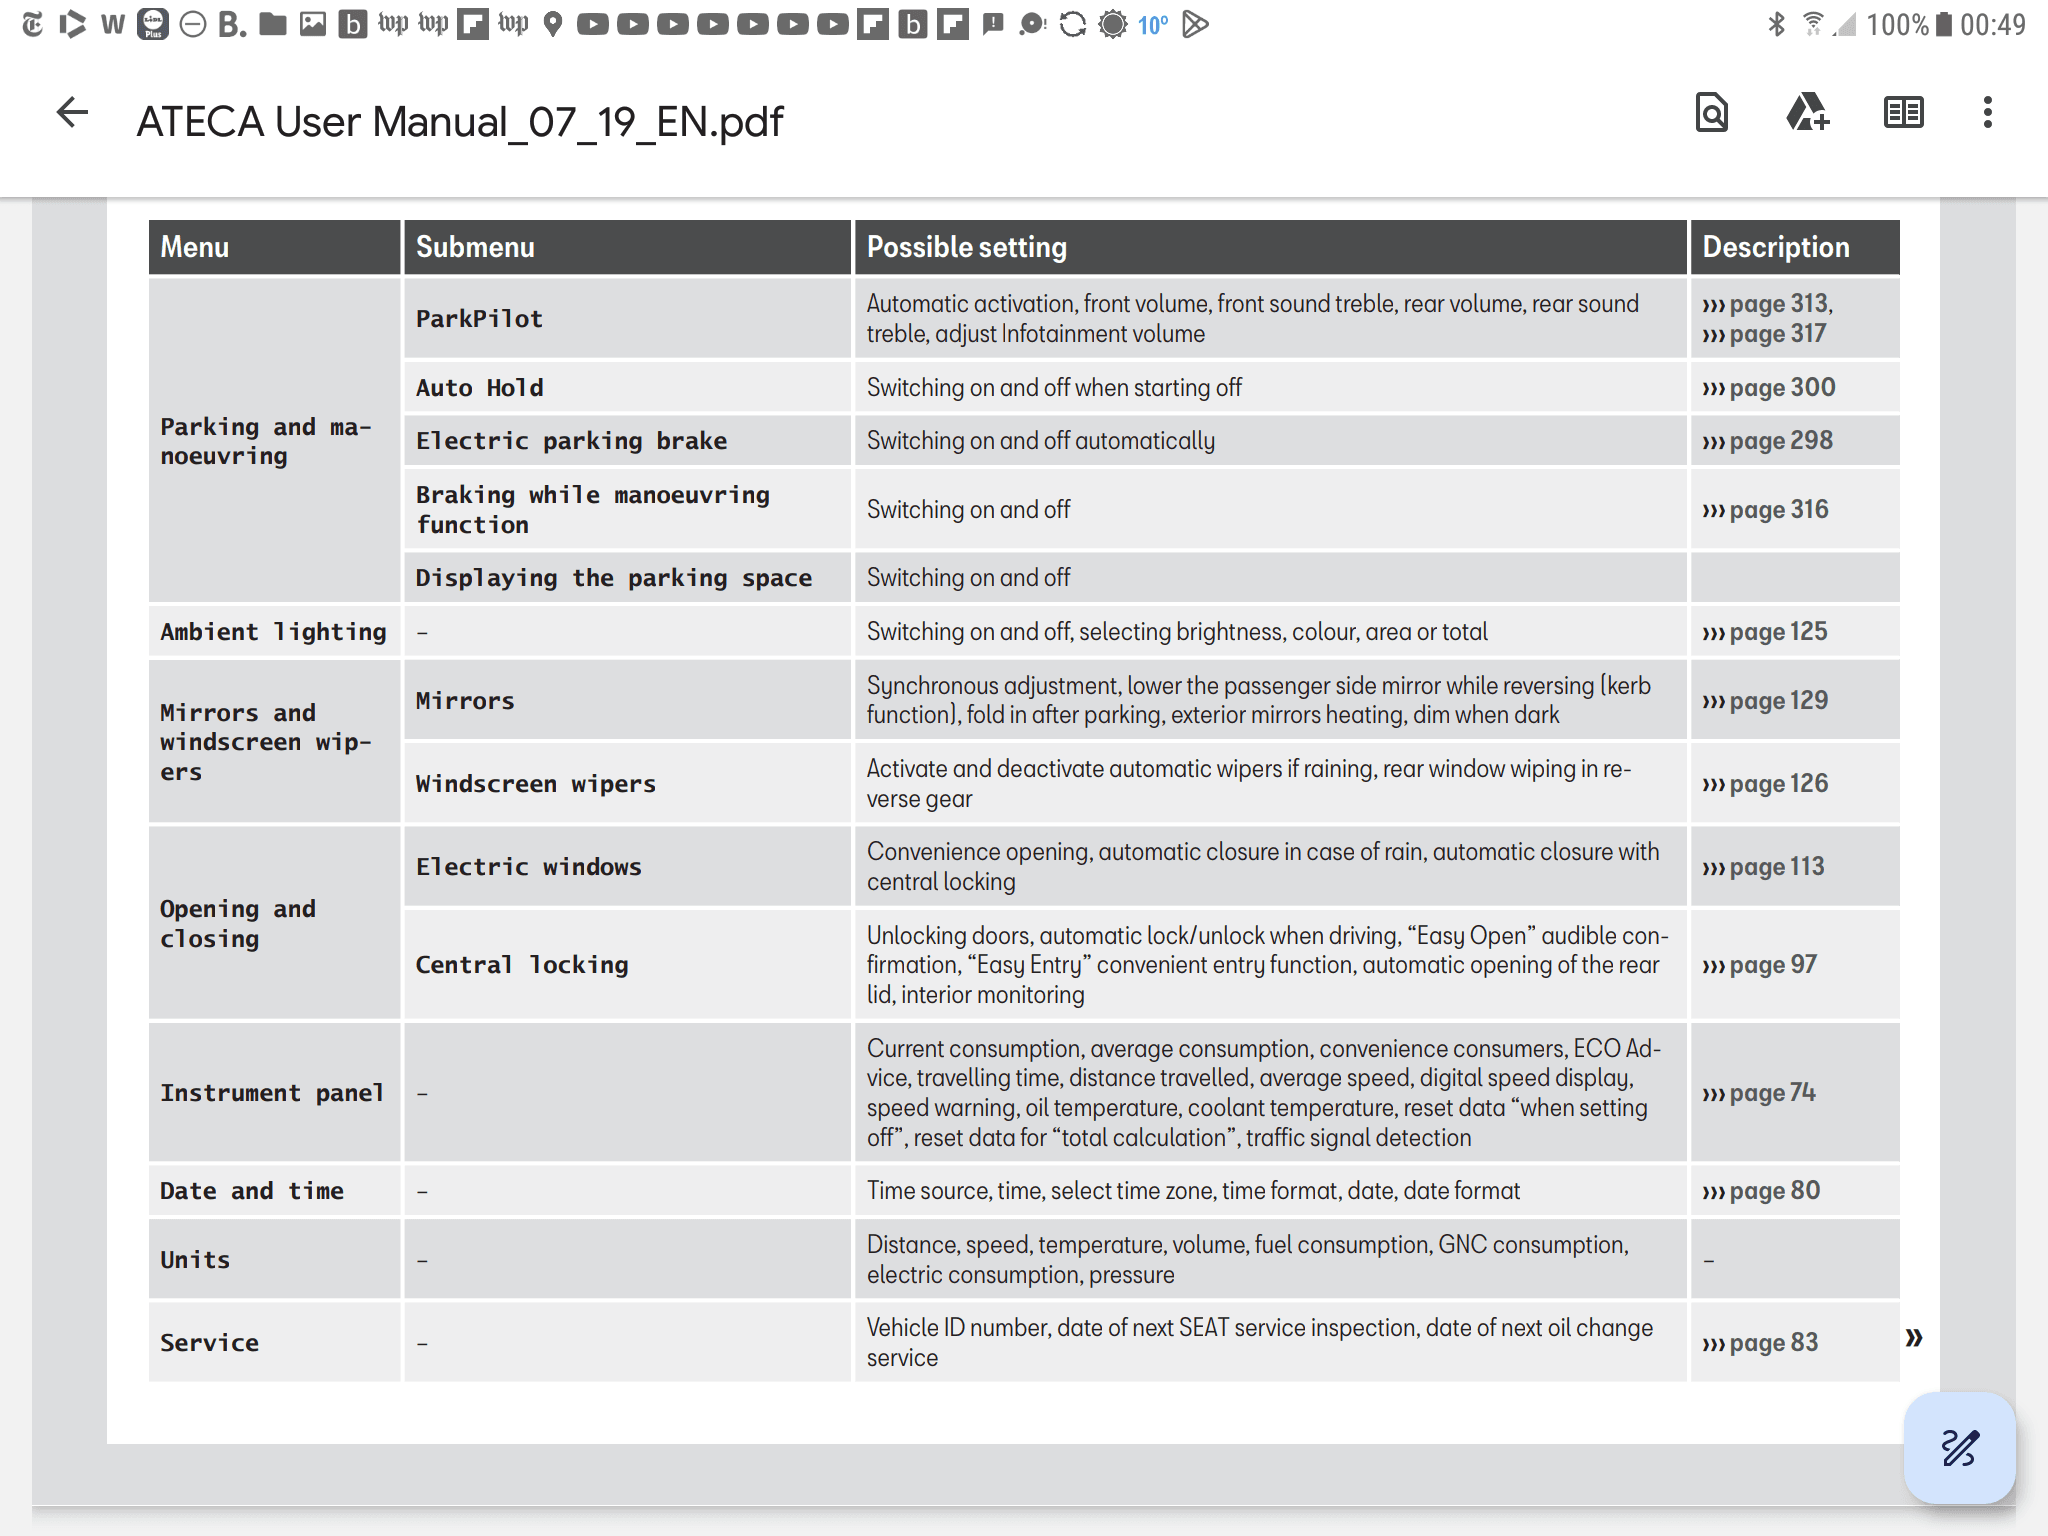Tap the battery status icon
2048x1536 pixels.
(1943, 24)
